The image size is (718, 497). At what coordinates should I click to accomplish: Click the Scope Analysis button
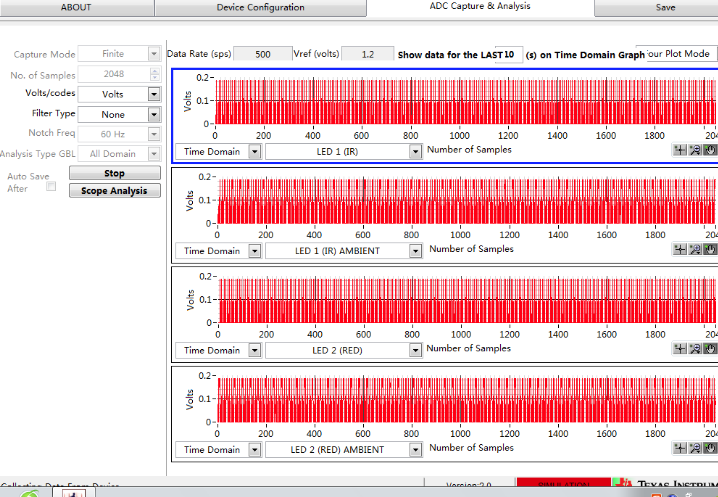(x=114, y=191)
